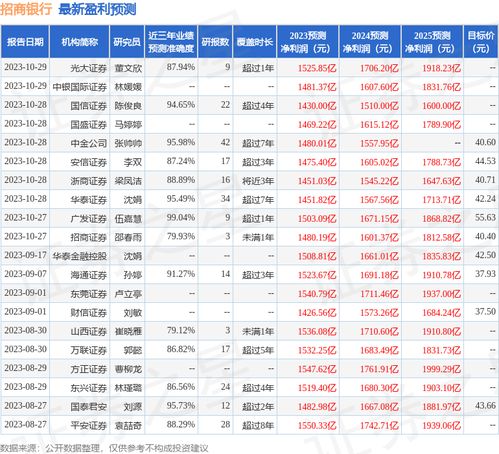Select the 报告日期 column header
499x454 pixels.
pyautogui.click(x=25, y=42)
